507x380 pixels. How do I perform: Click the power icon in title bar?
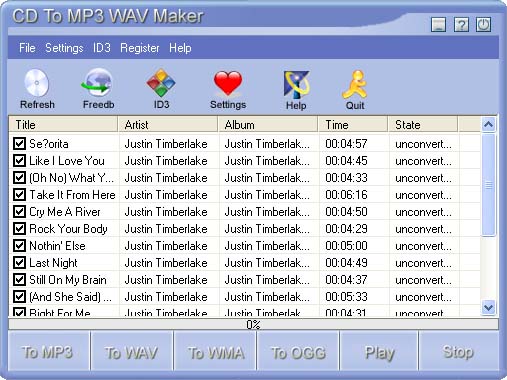click(x=483, y=25)
